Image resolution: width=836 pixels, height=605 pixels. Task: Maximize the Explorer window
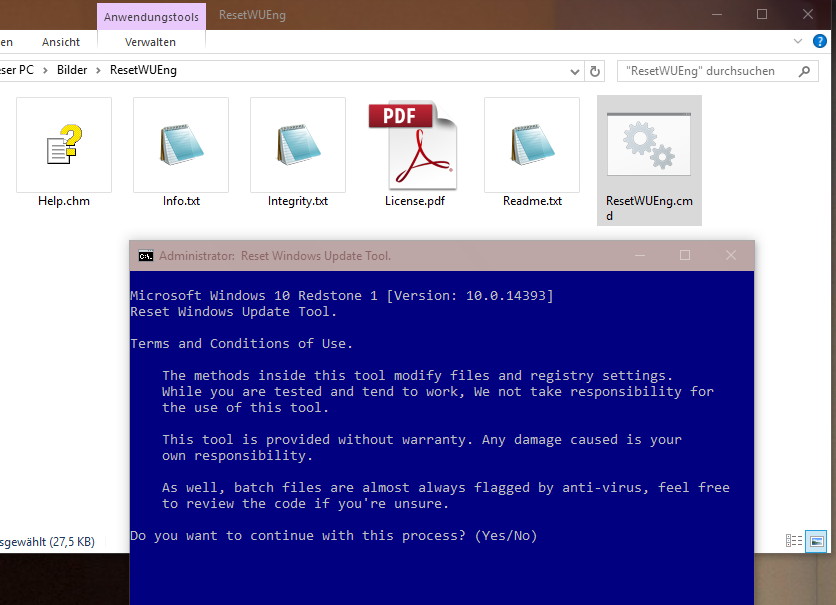click(x=762, y=14)
